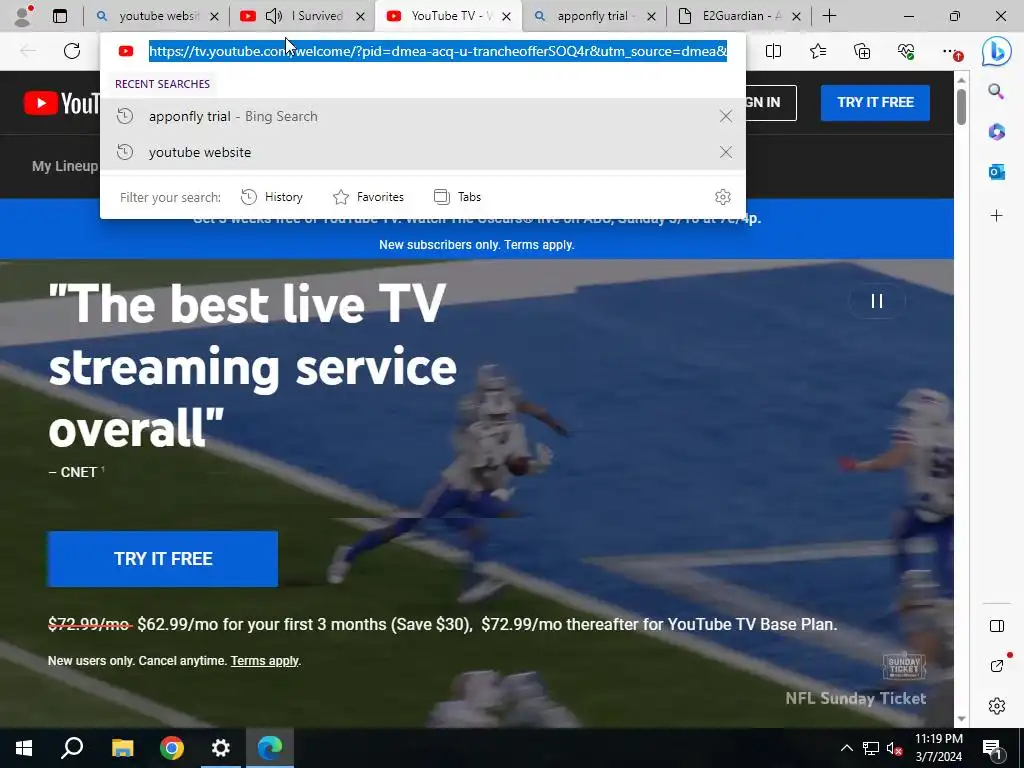Open split screen view icon

coord(773,51)
